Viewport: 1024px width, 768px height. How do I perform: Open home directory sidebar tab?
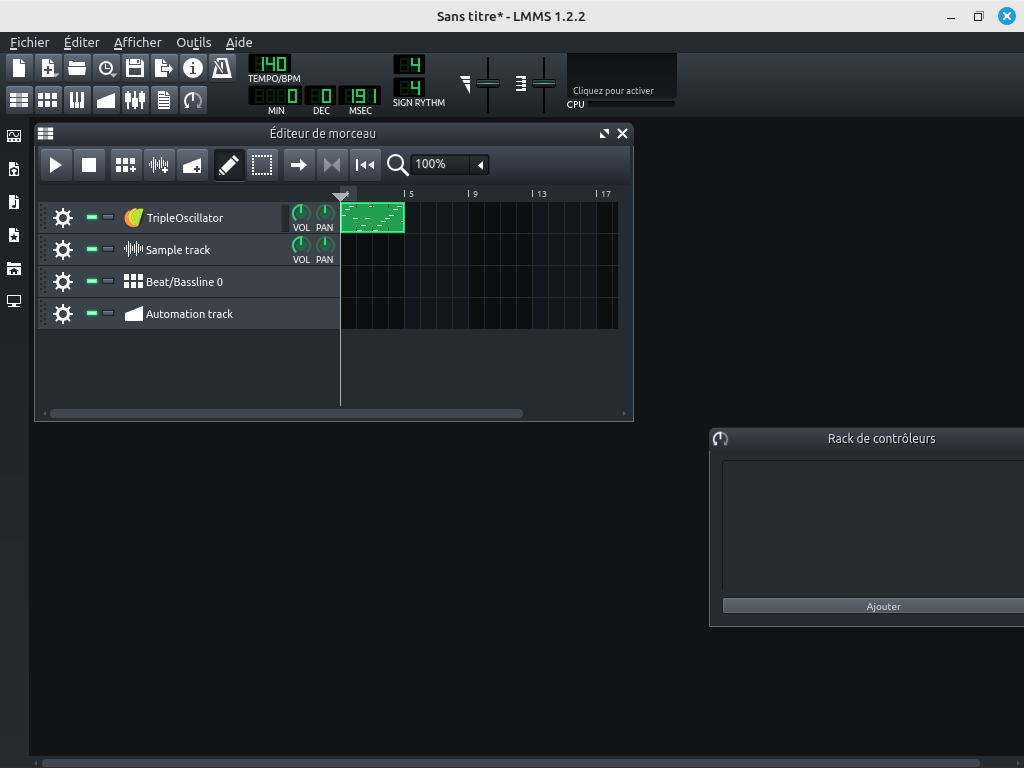tap(14, 268)
